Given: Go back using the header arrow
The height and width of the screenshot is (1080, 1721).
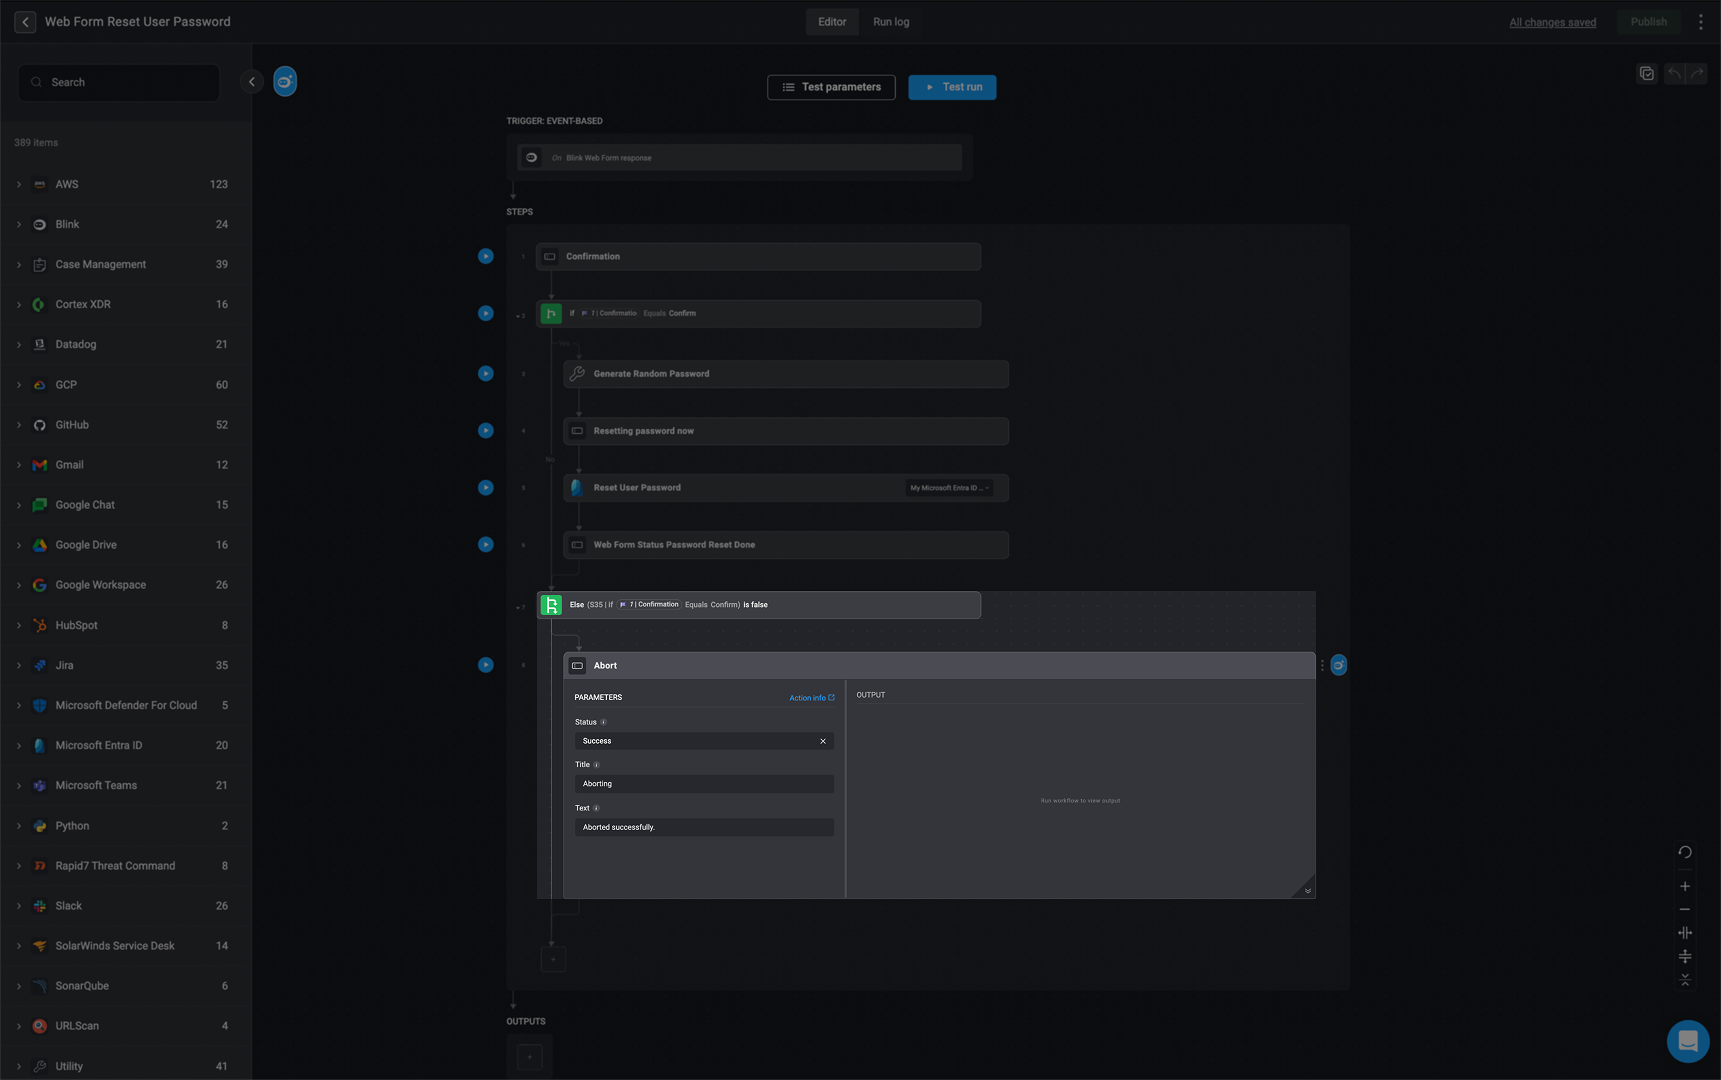Looking at the screenshot, I should (x=25, y=22).
